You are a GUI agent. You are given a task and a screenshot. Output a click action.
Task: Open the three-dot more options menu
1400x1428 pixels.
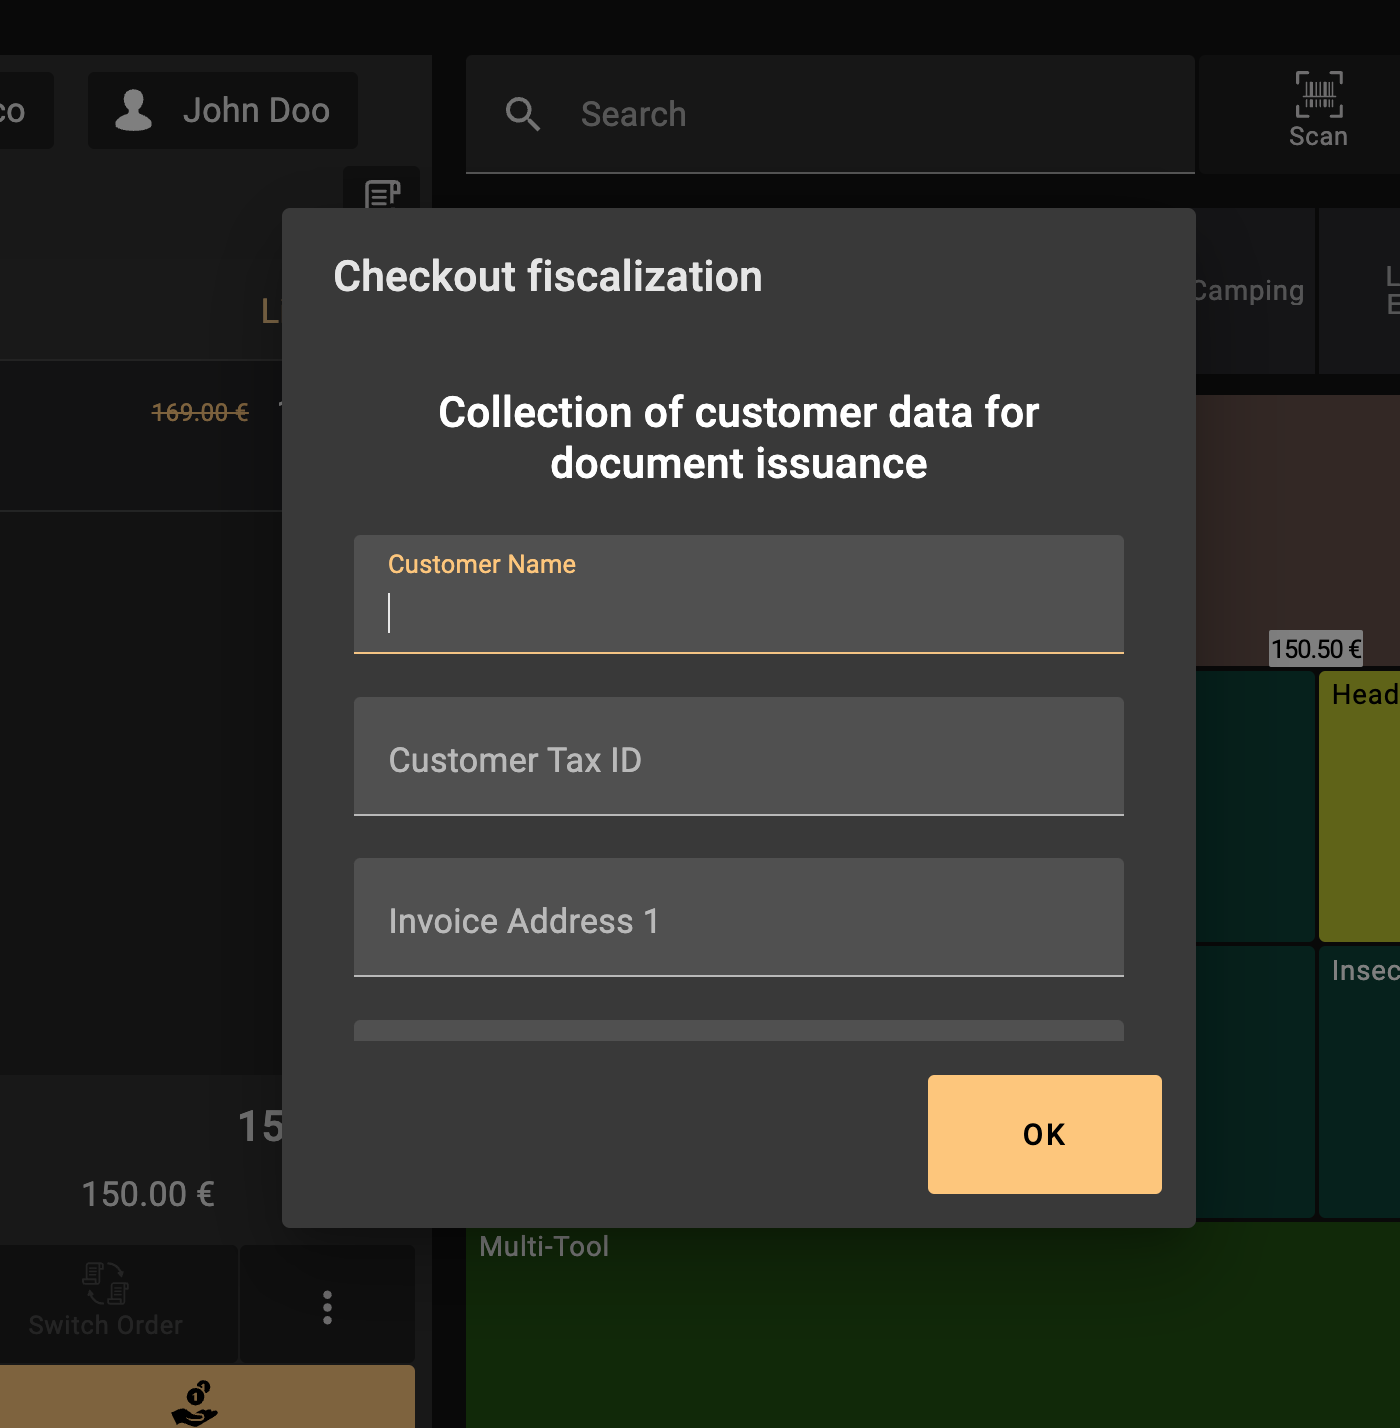pos(327,1306)
